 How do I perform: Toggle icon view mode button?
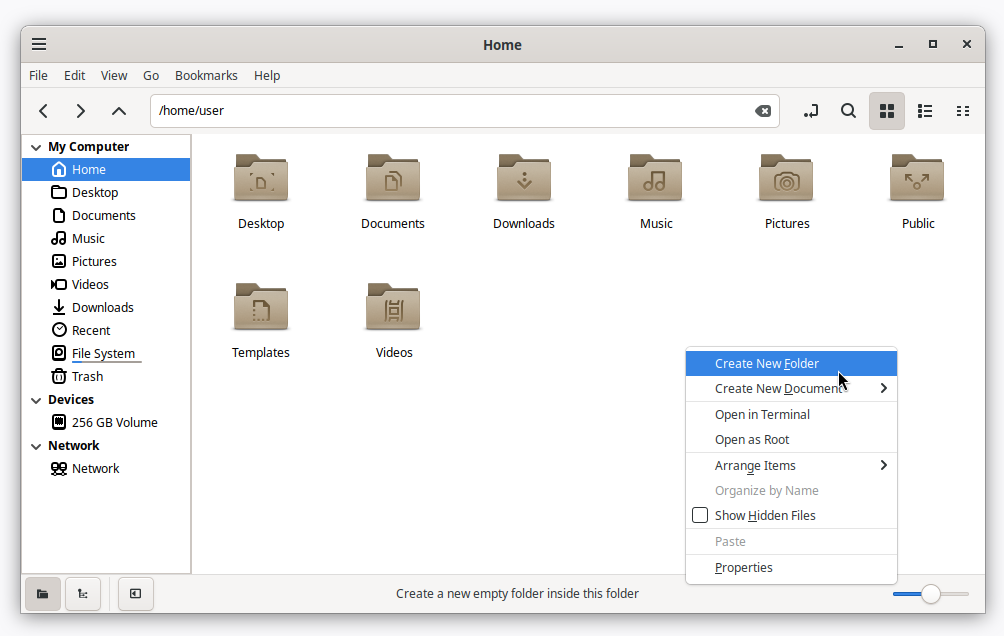pyautogui.click(x=887, y=111)
